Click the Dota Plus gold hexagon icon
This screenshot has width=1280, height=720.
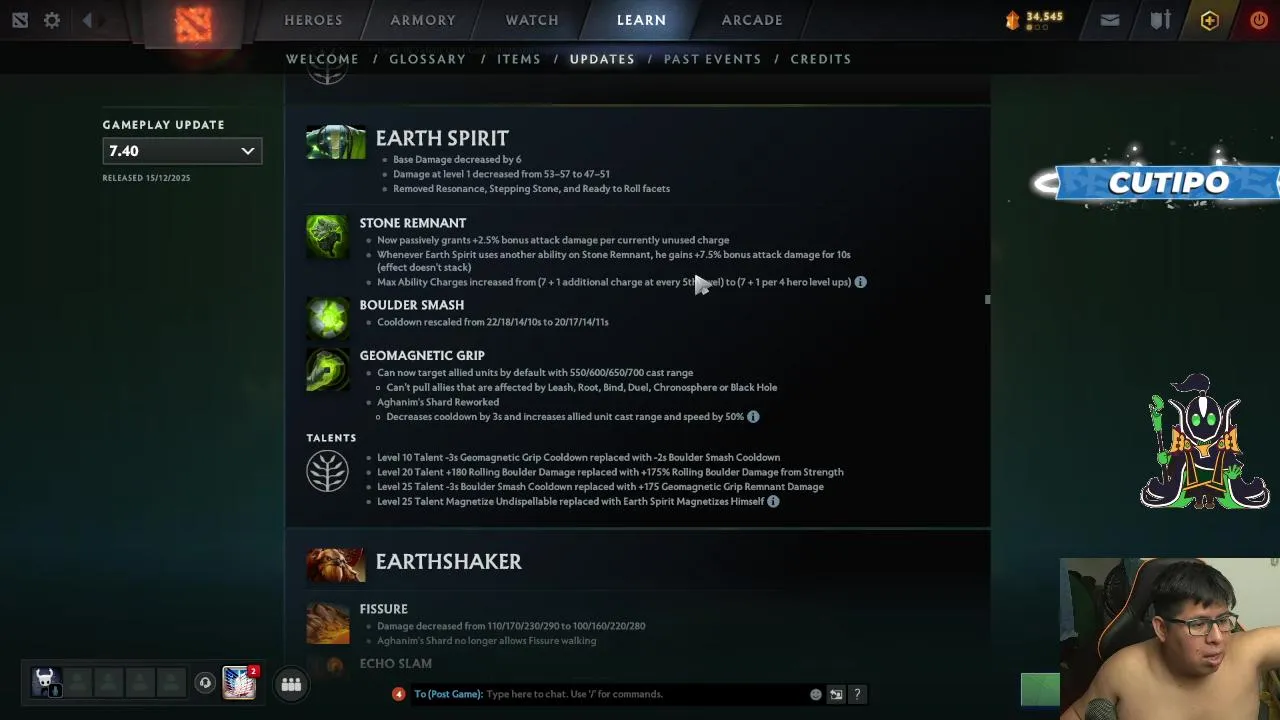[x=1210, y=20]
